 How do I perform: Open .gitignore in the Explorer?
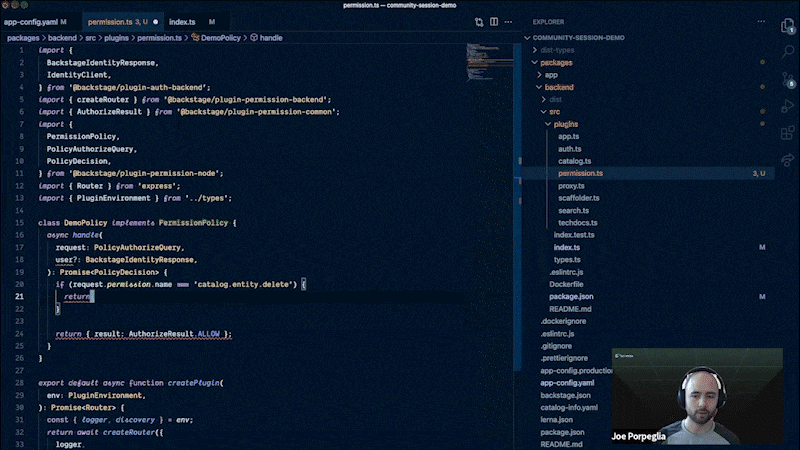click(556, 346)
